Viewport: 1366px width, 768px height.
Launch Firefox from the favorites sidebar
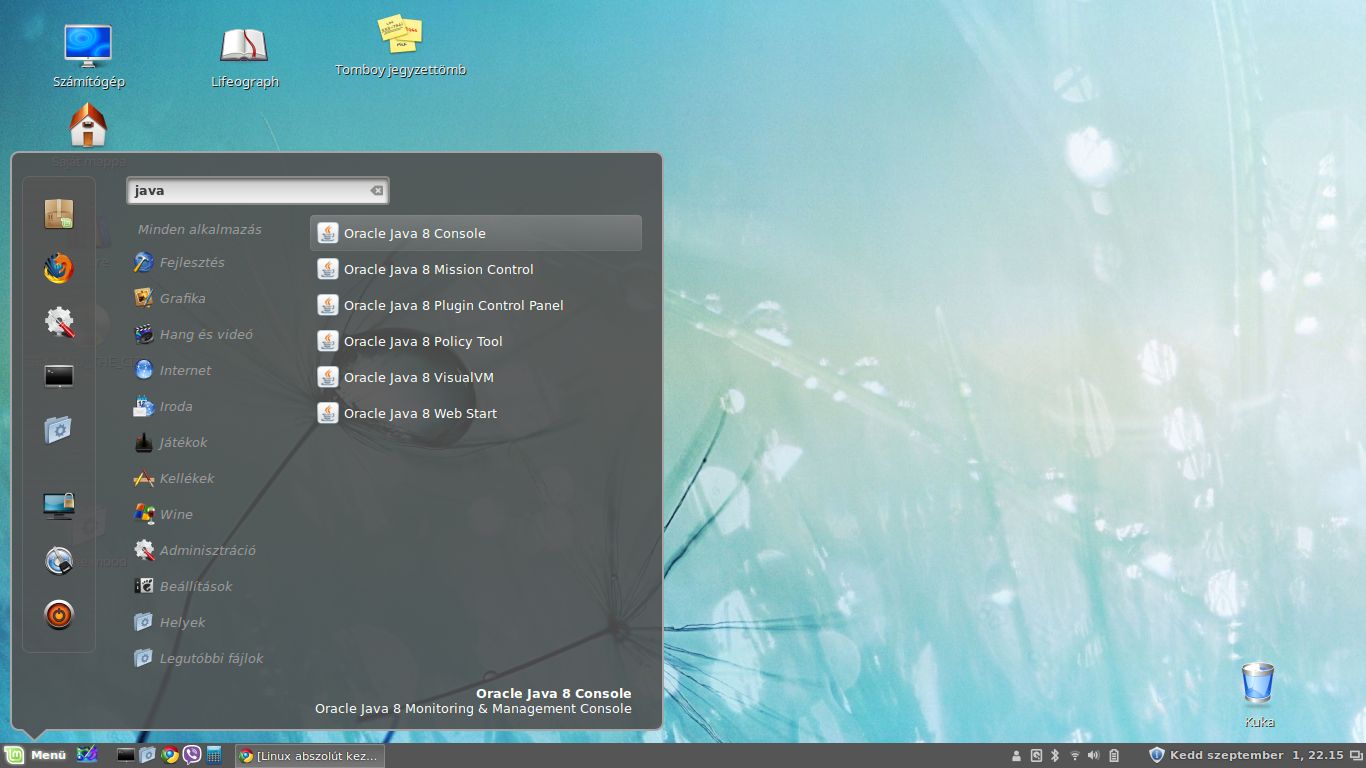click(59, 268)
